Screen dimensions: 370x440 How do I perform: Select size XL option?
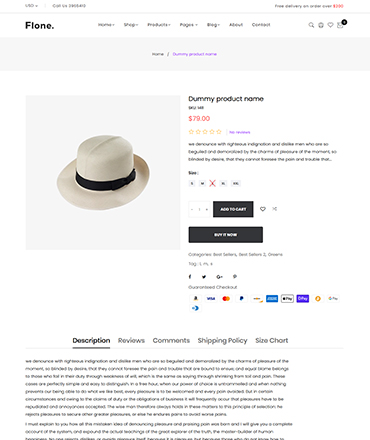pos(223,183)
